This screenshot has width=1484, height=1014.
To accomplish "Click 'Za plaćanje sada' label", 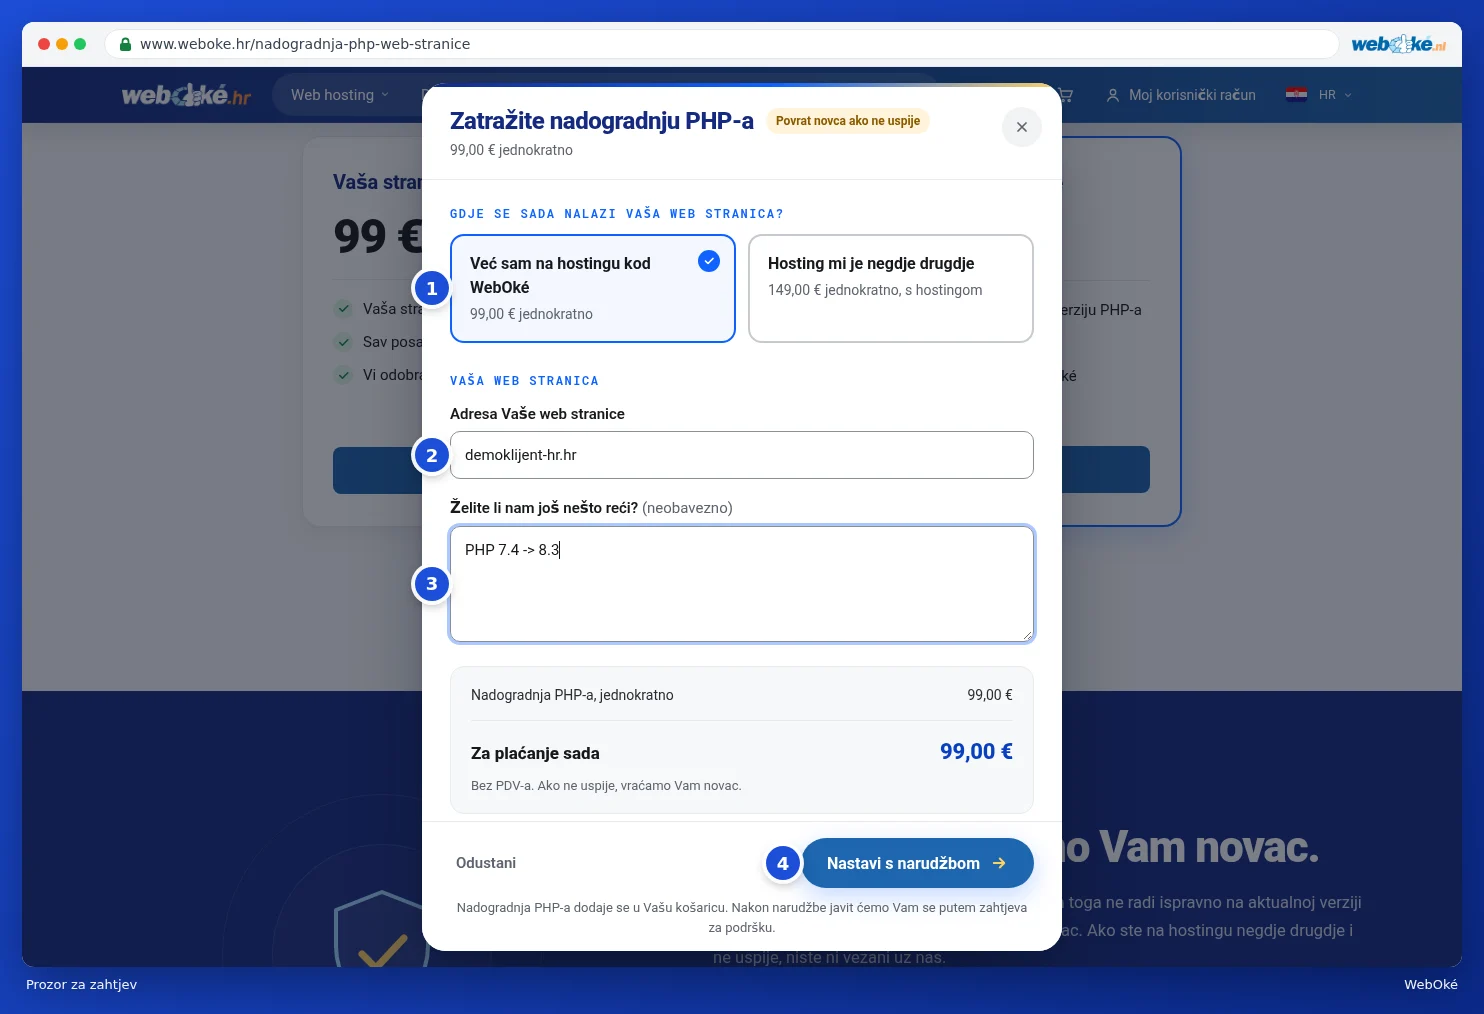I will pos(535,754).
